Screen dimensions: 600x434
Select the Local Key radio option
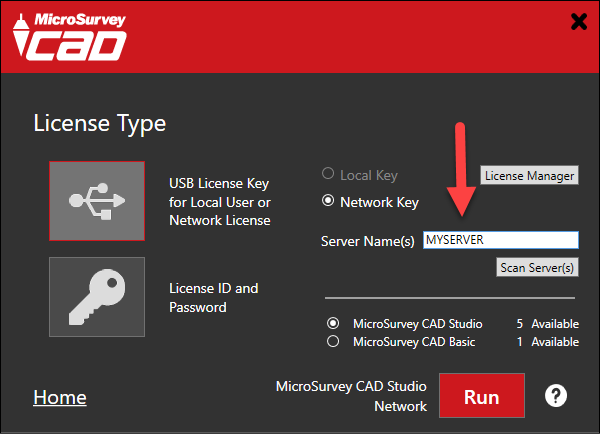(328, 173)
